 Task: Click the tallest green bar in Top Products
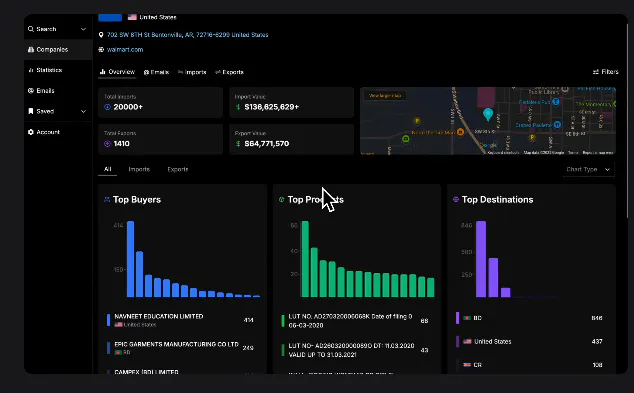click(x=305, y=259)
